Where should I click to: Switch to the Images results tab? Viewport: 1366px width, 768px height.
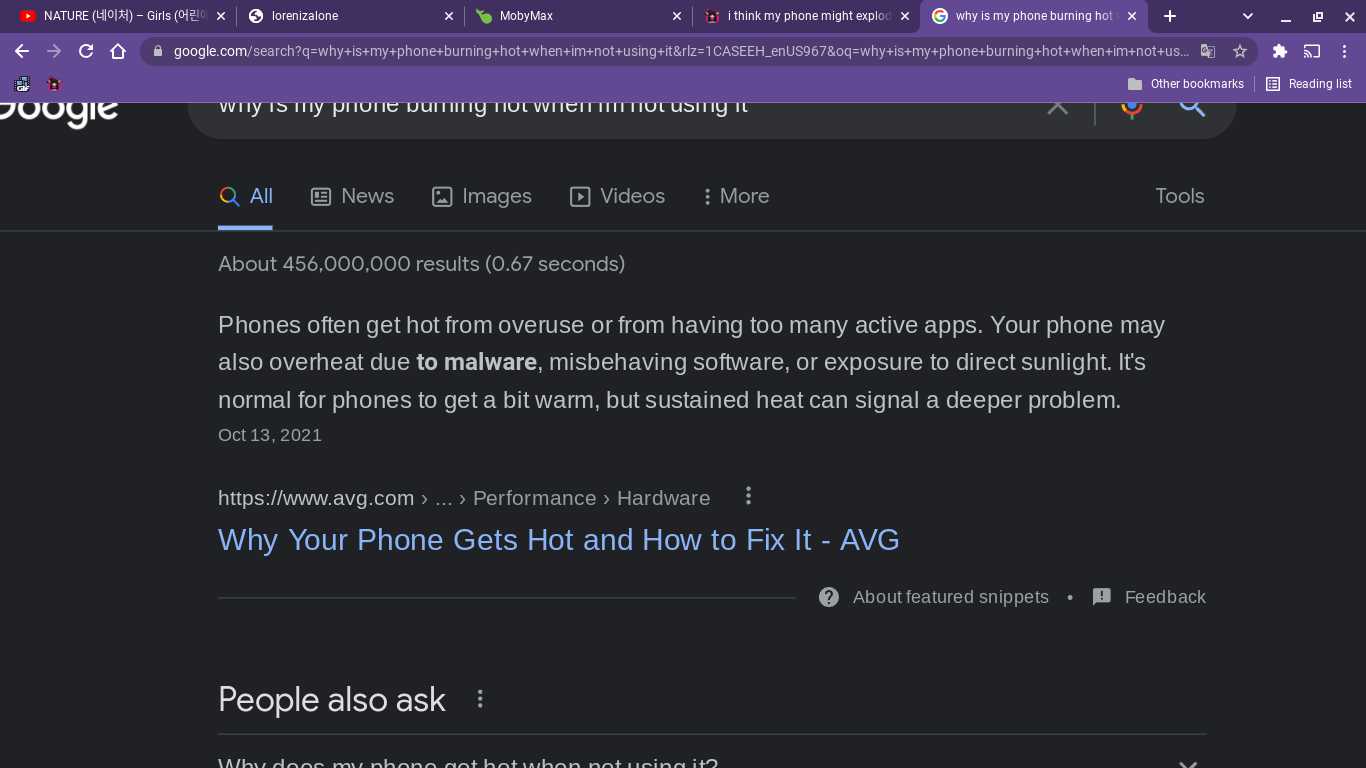481,196
